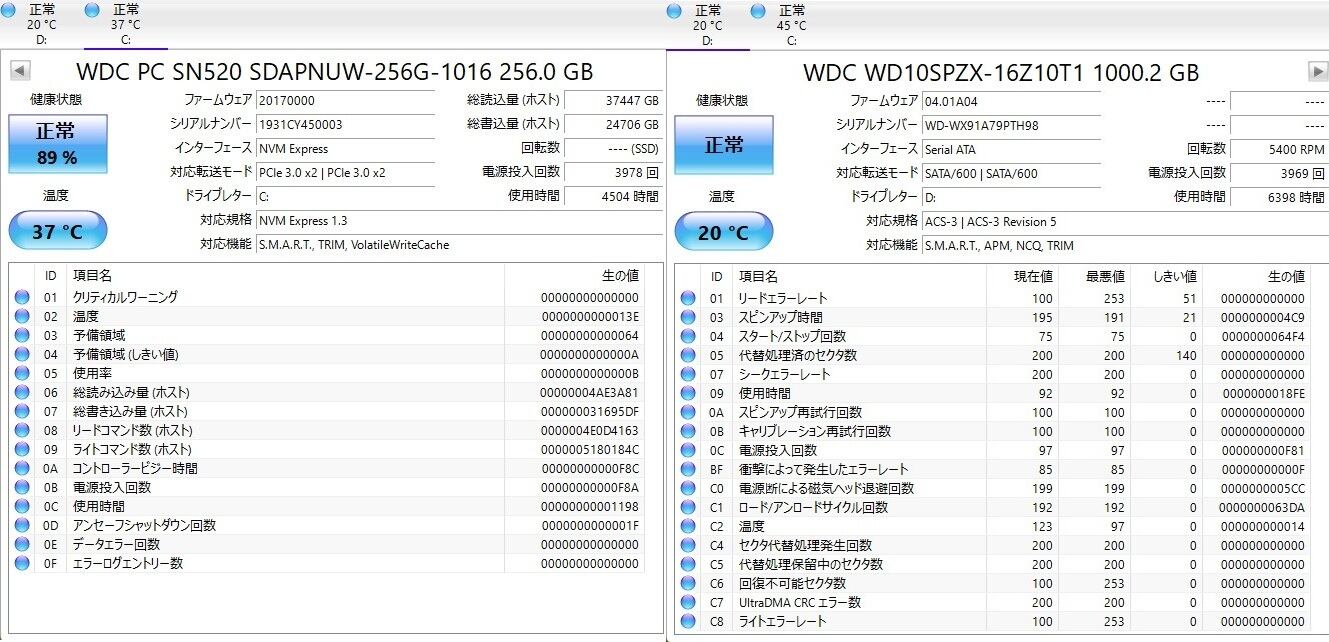Click the しきい値 column header

click(1167, 276)
